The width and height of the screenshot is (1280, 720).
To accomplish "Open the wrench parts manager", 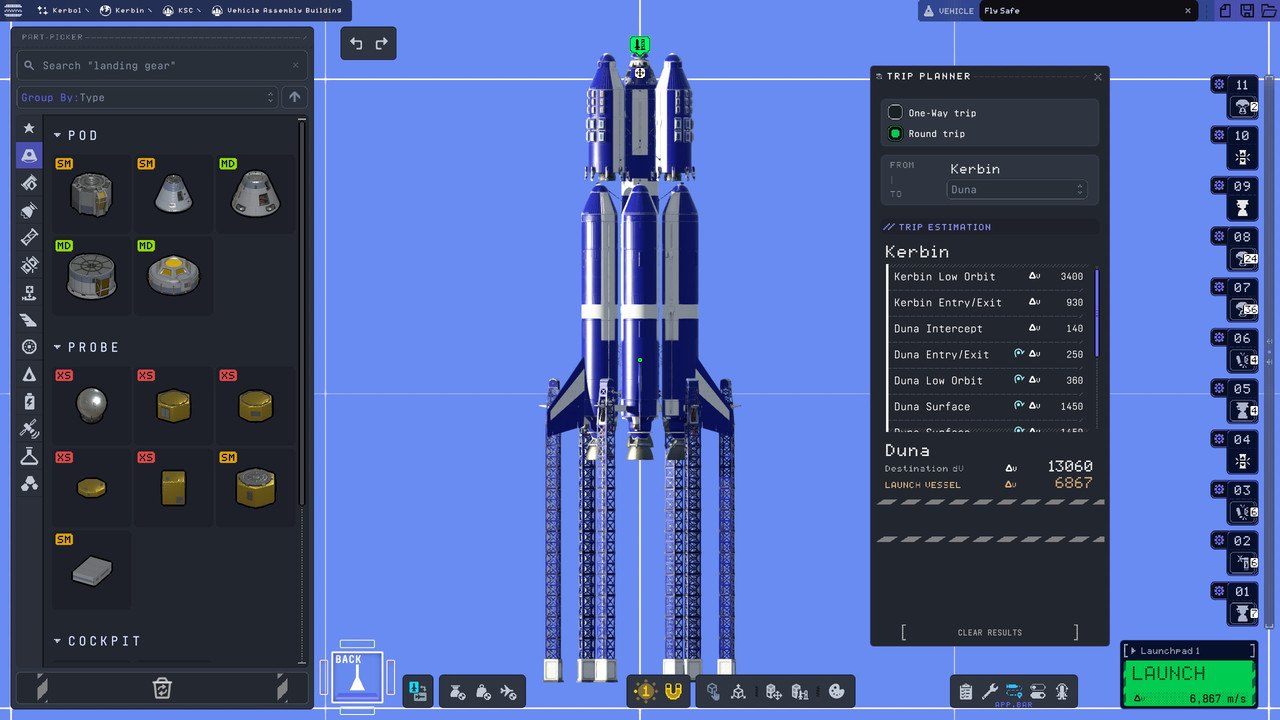I will click(x=990, y=691).
